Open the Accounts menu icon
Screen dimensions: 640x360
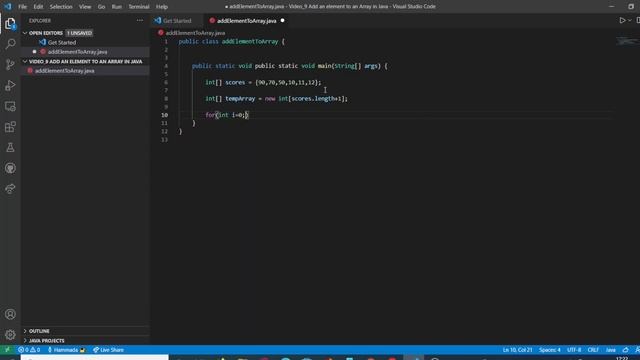10,314
